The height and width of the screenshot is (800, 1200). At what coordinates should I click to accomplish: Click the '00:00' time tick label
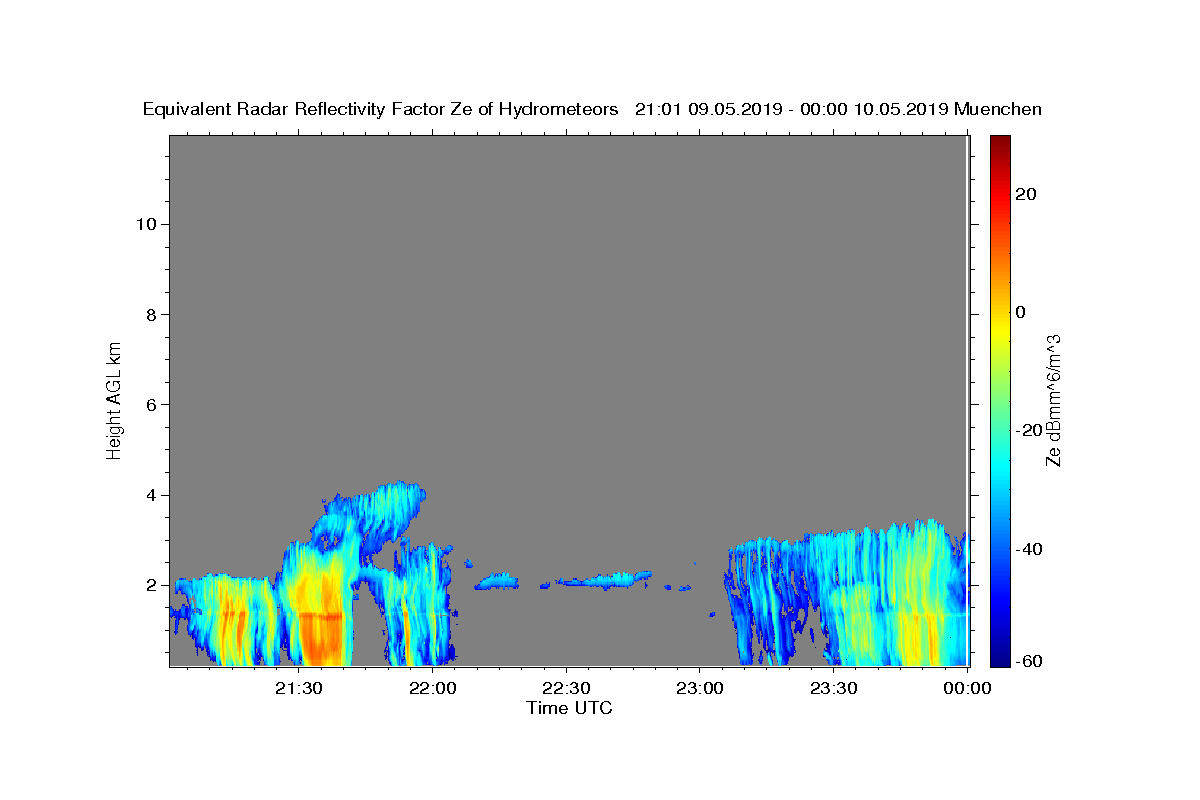967,688
